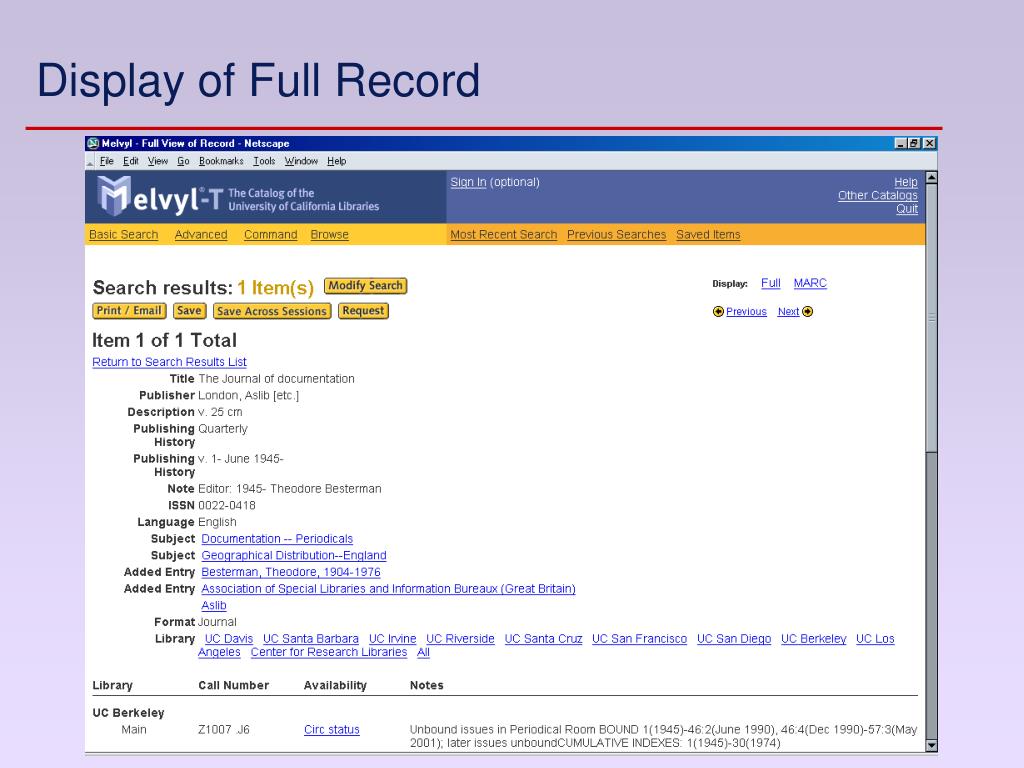Select All libraries link
The width and height of the screenshot is (1024, 768).
423,652
